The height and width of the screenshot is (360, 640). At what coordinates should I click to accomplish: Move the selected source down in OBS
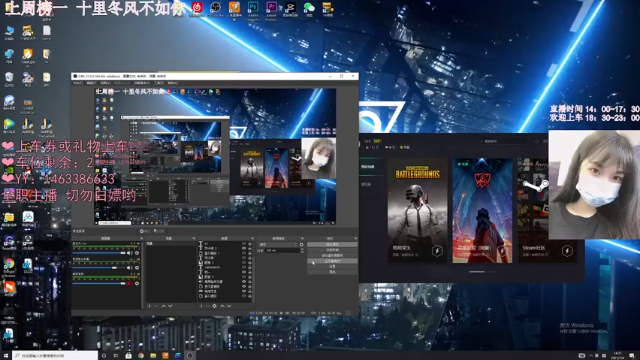coord(229,306)
